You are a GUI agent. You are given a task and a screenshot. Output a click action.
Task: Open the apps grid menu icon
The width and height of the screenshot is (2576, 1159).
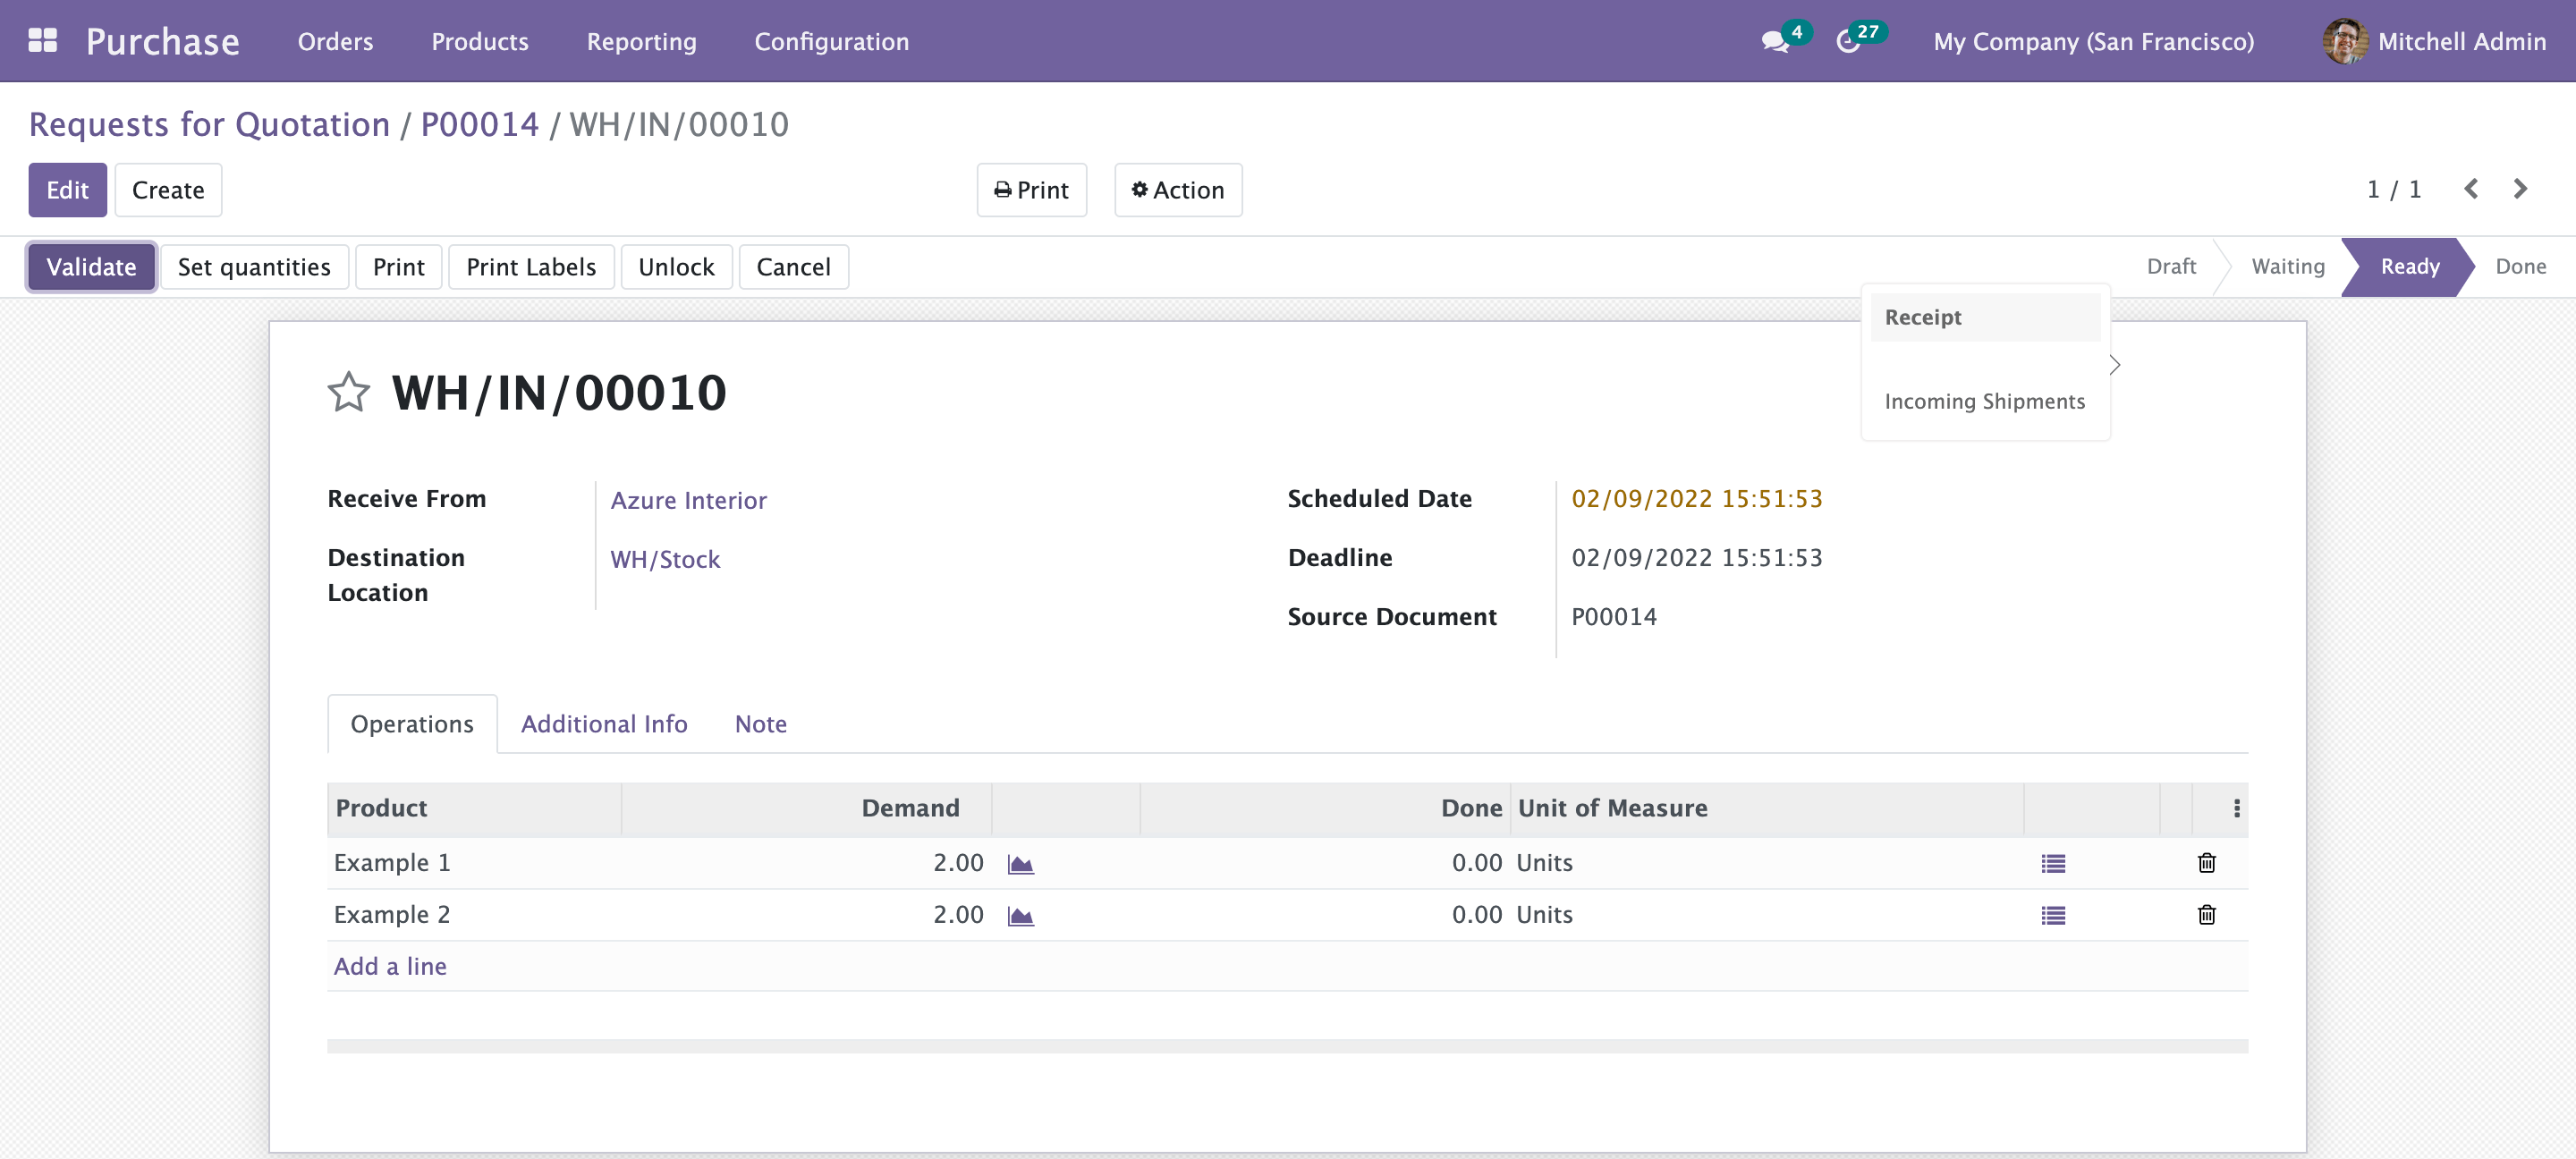[x=42, y=41]
